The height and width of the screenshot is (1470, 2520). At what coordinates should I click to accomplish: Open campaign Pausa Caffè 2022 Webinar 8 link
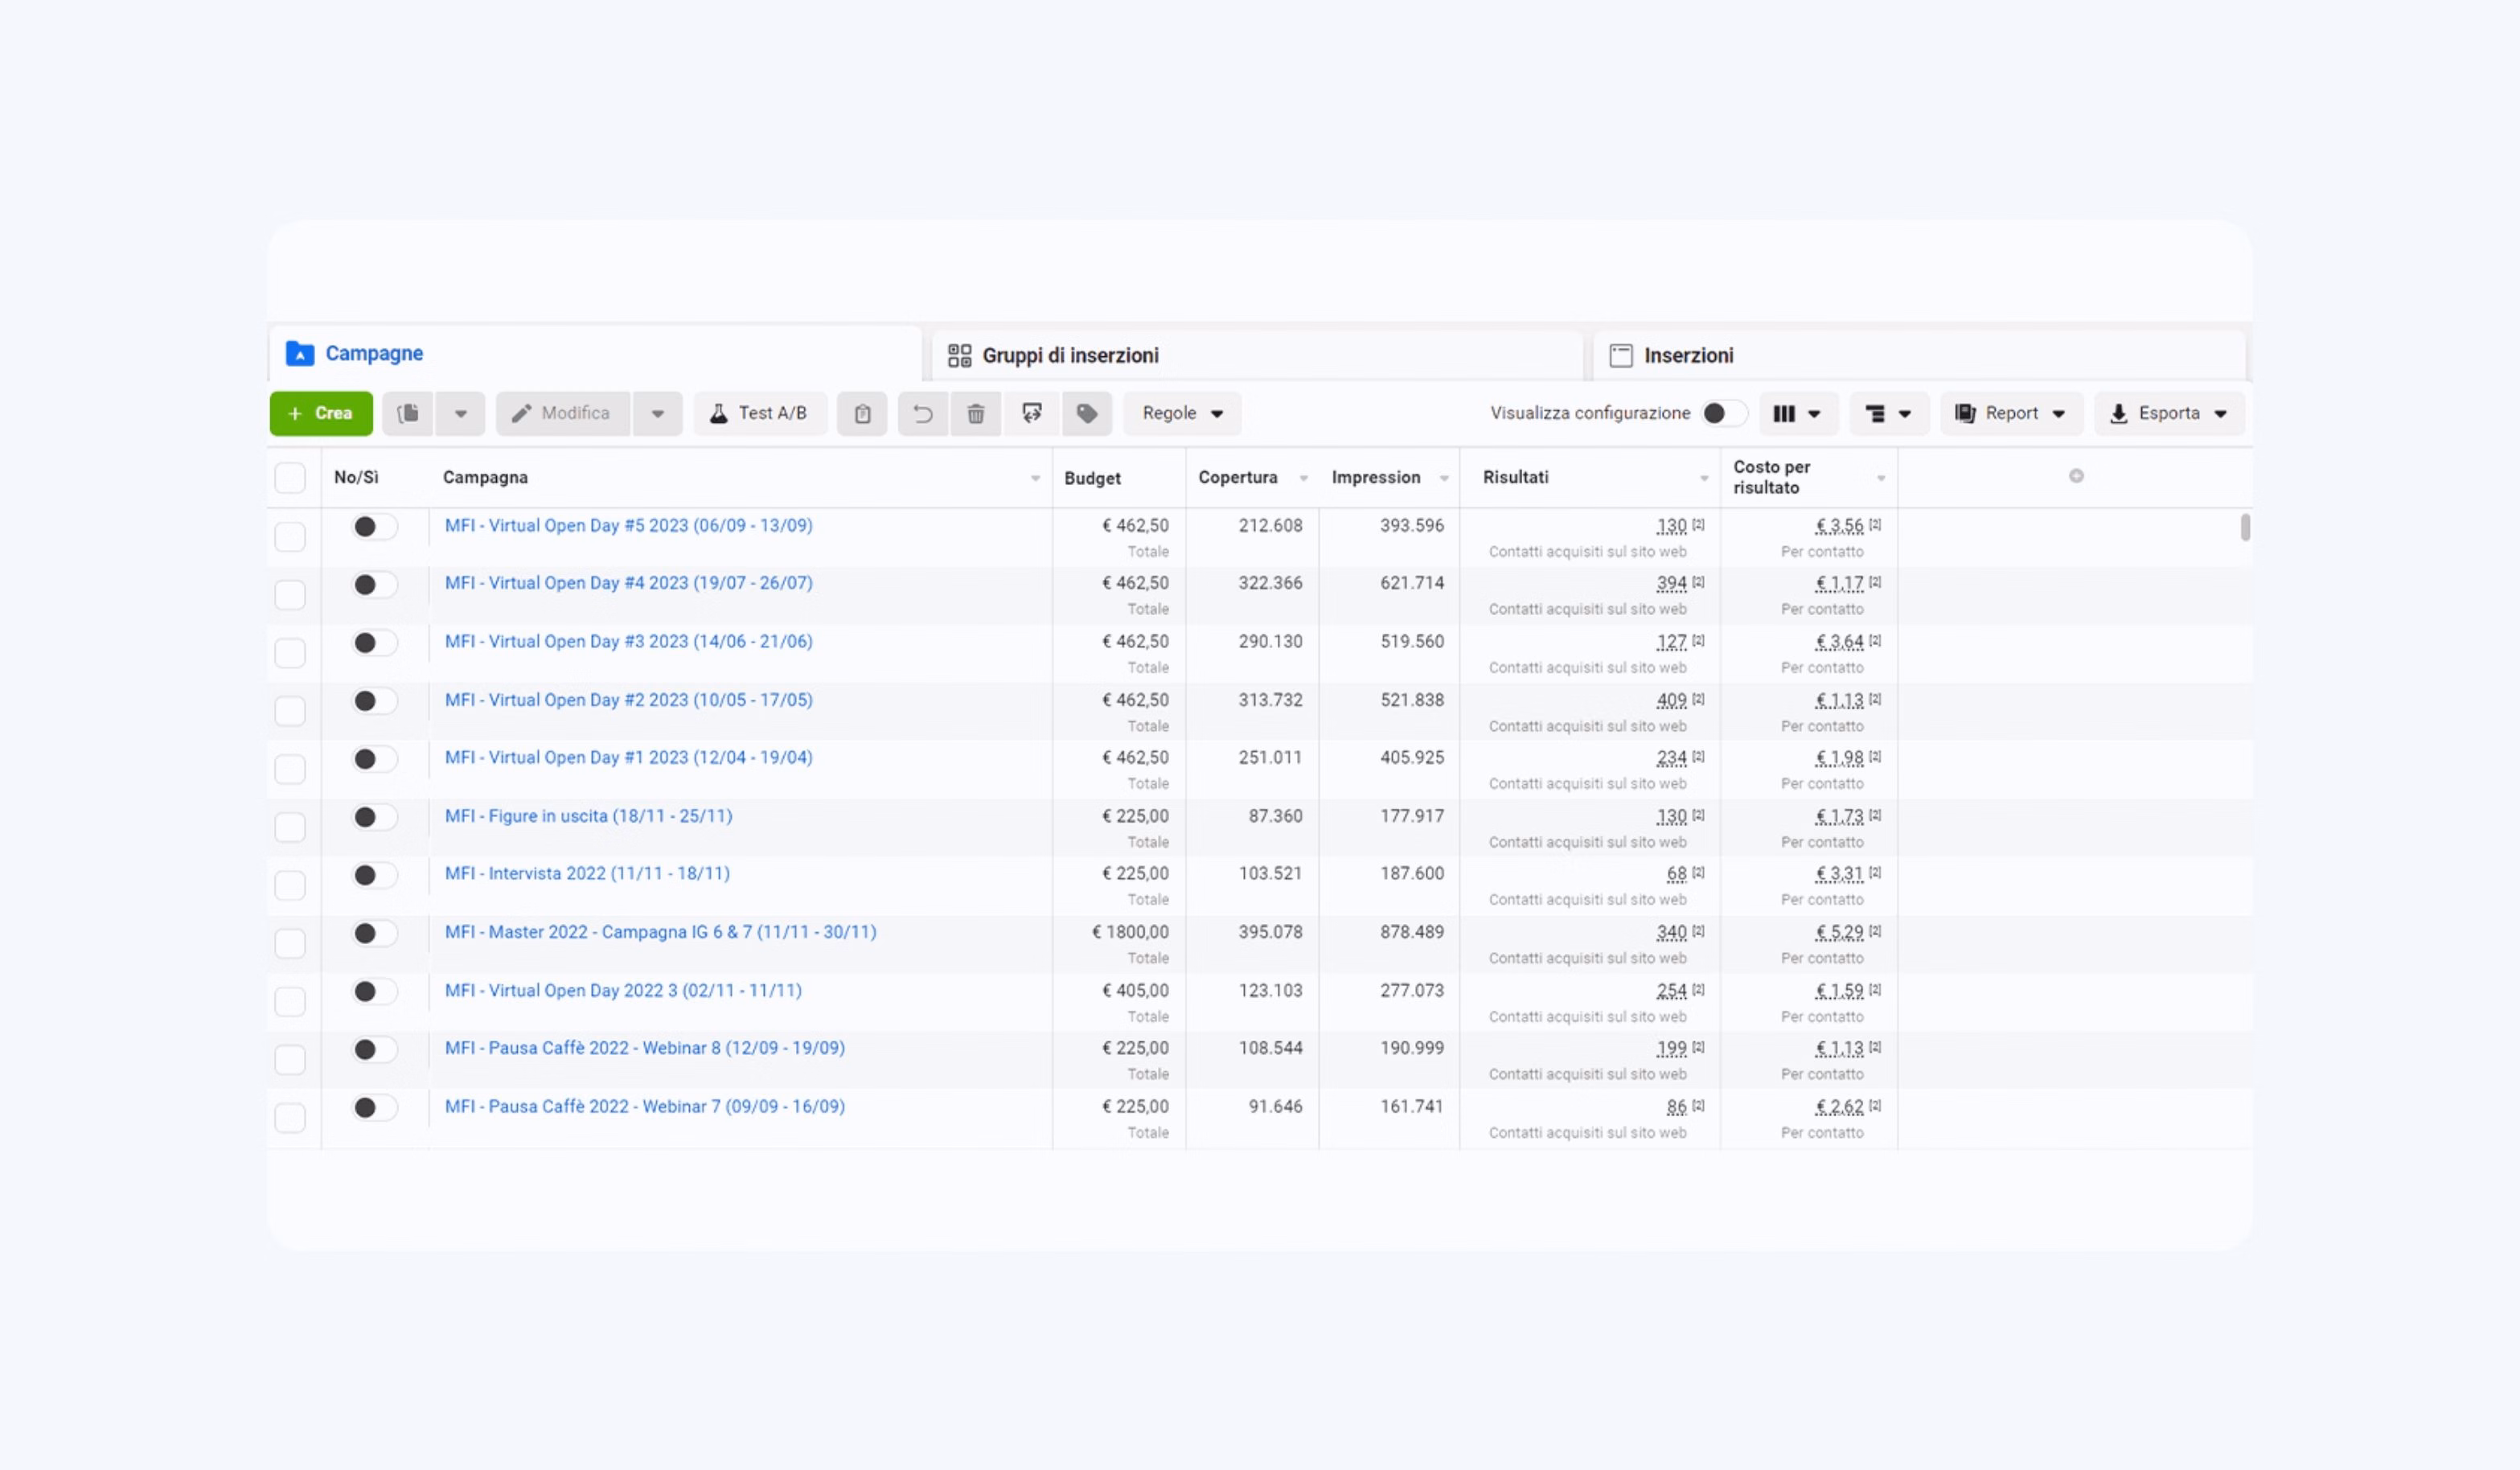coord(645,1048)
